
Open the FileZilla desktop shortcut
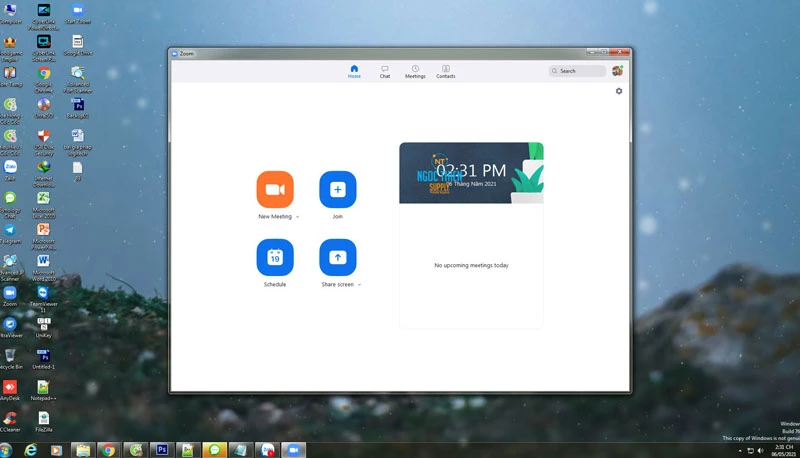click(x=43, y=419)
